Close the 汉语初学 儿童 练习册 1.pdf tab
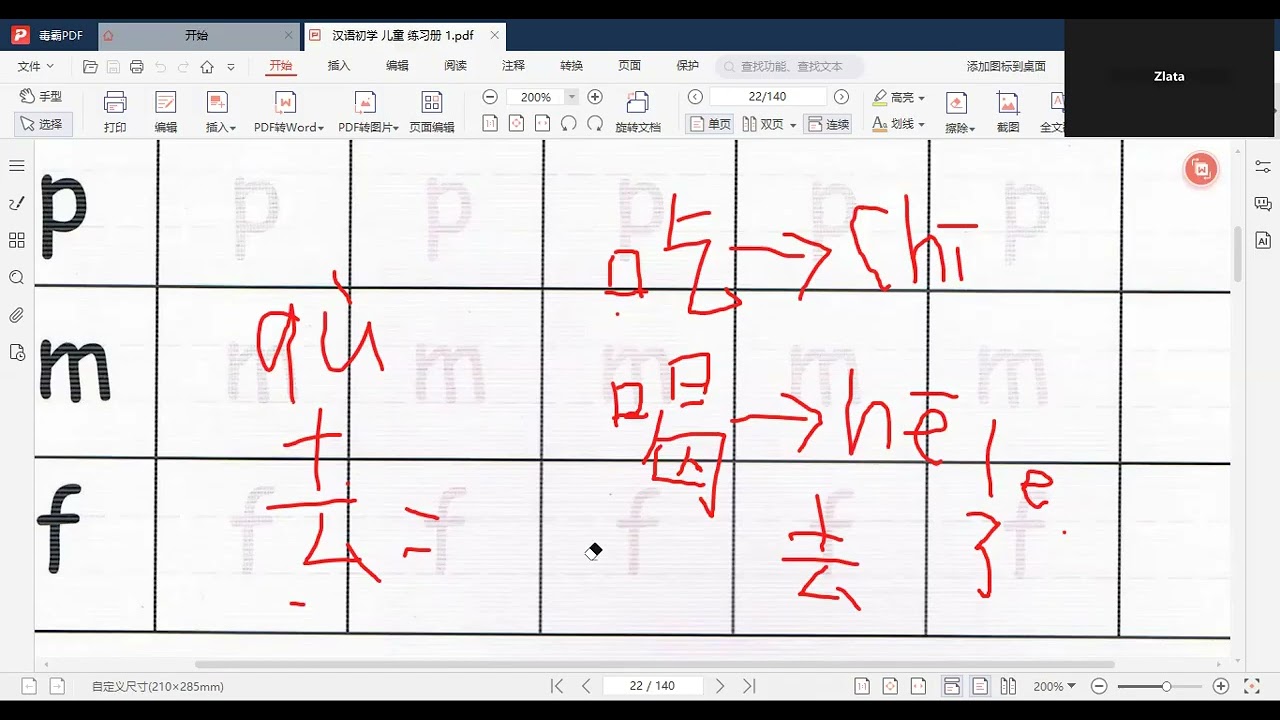1280x720 pixels. (x=494, y=35)
